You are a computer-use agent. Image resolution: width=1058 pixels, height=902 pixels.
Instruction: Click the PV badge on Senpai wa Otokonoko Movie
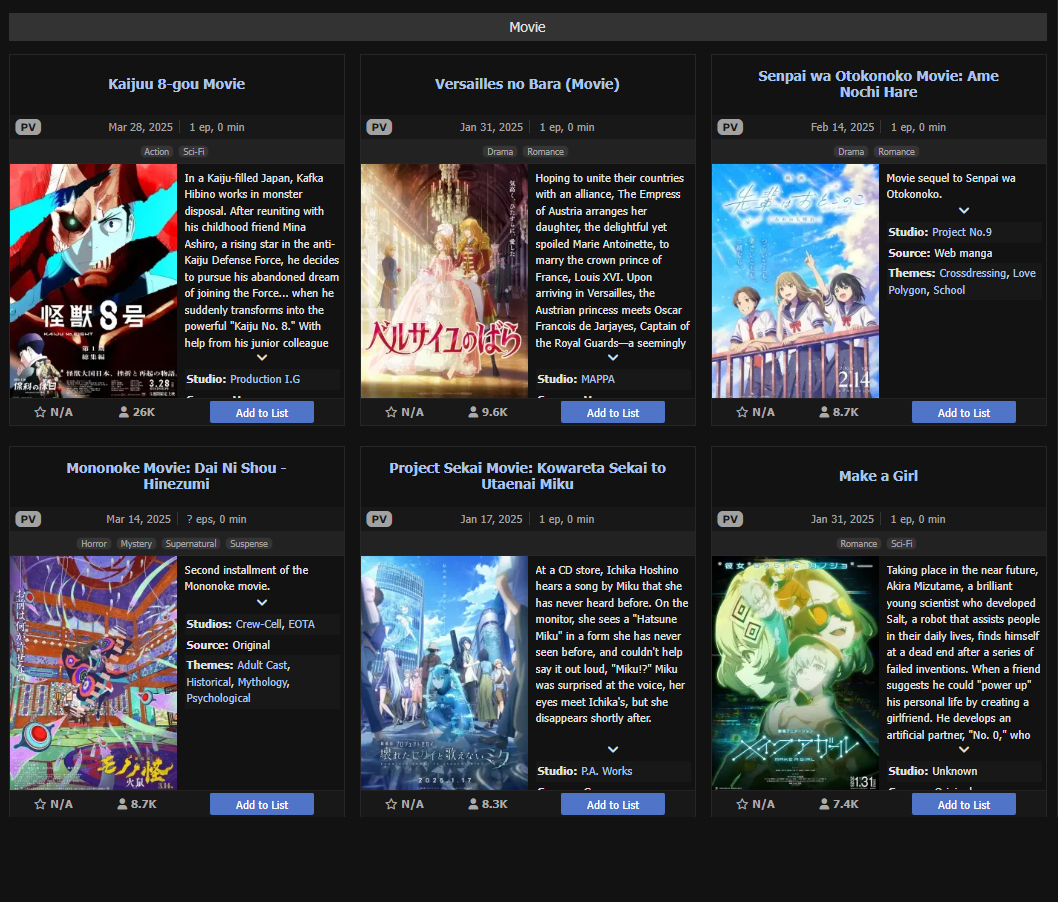730,127
